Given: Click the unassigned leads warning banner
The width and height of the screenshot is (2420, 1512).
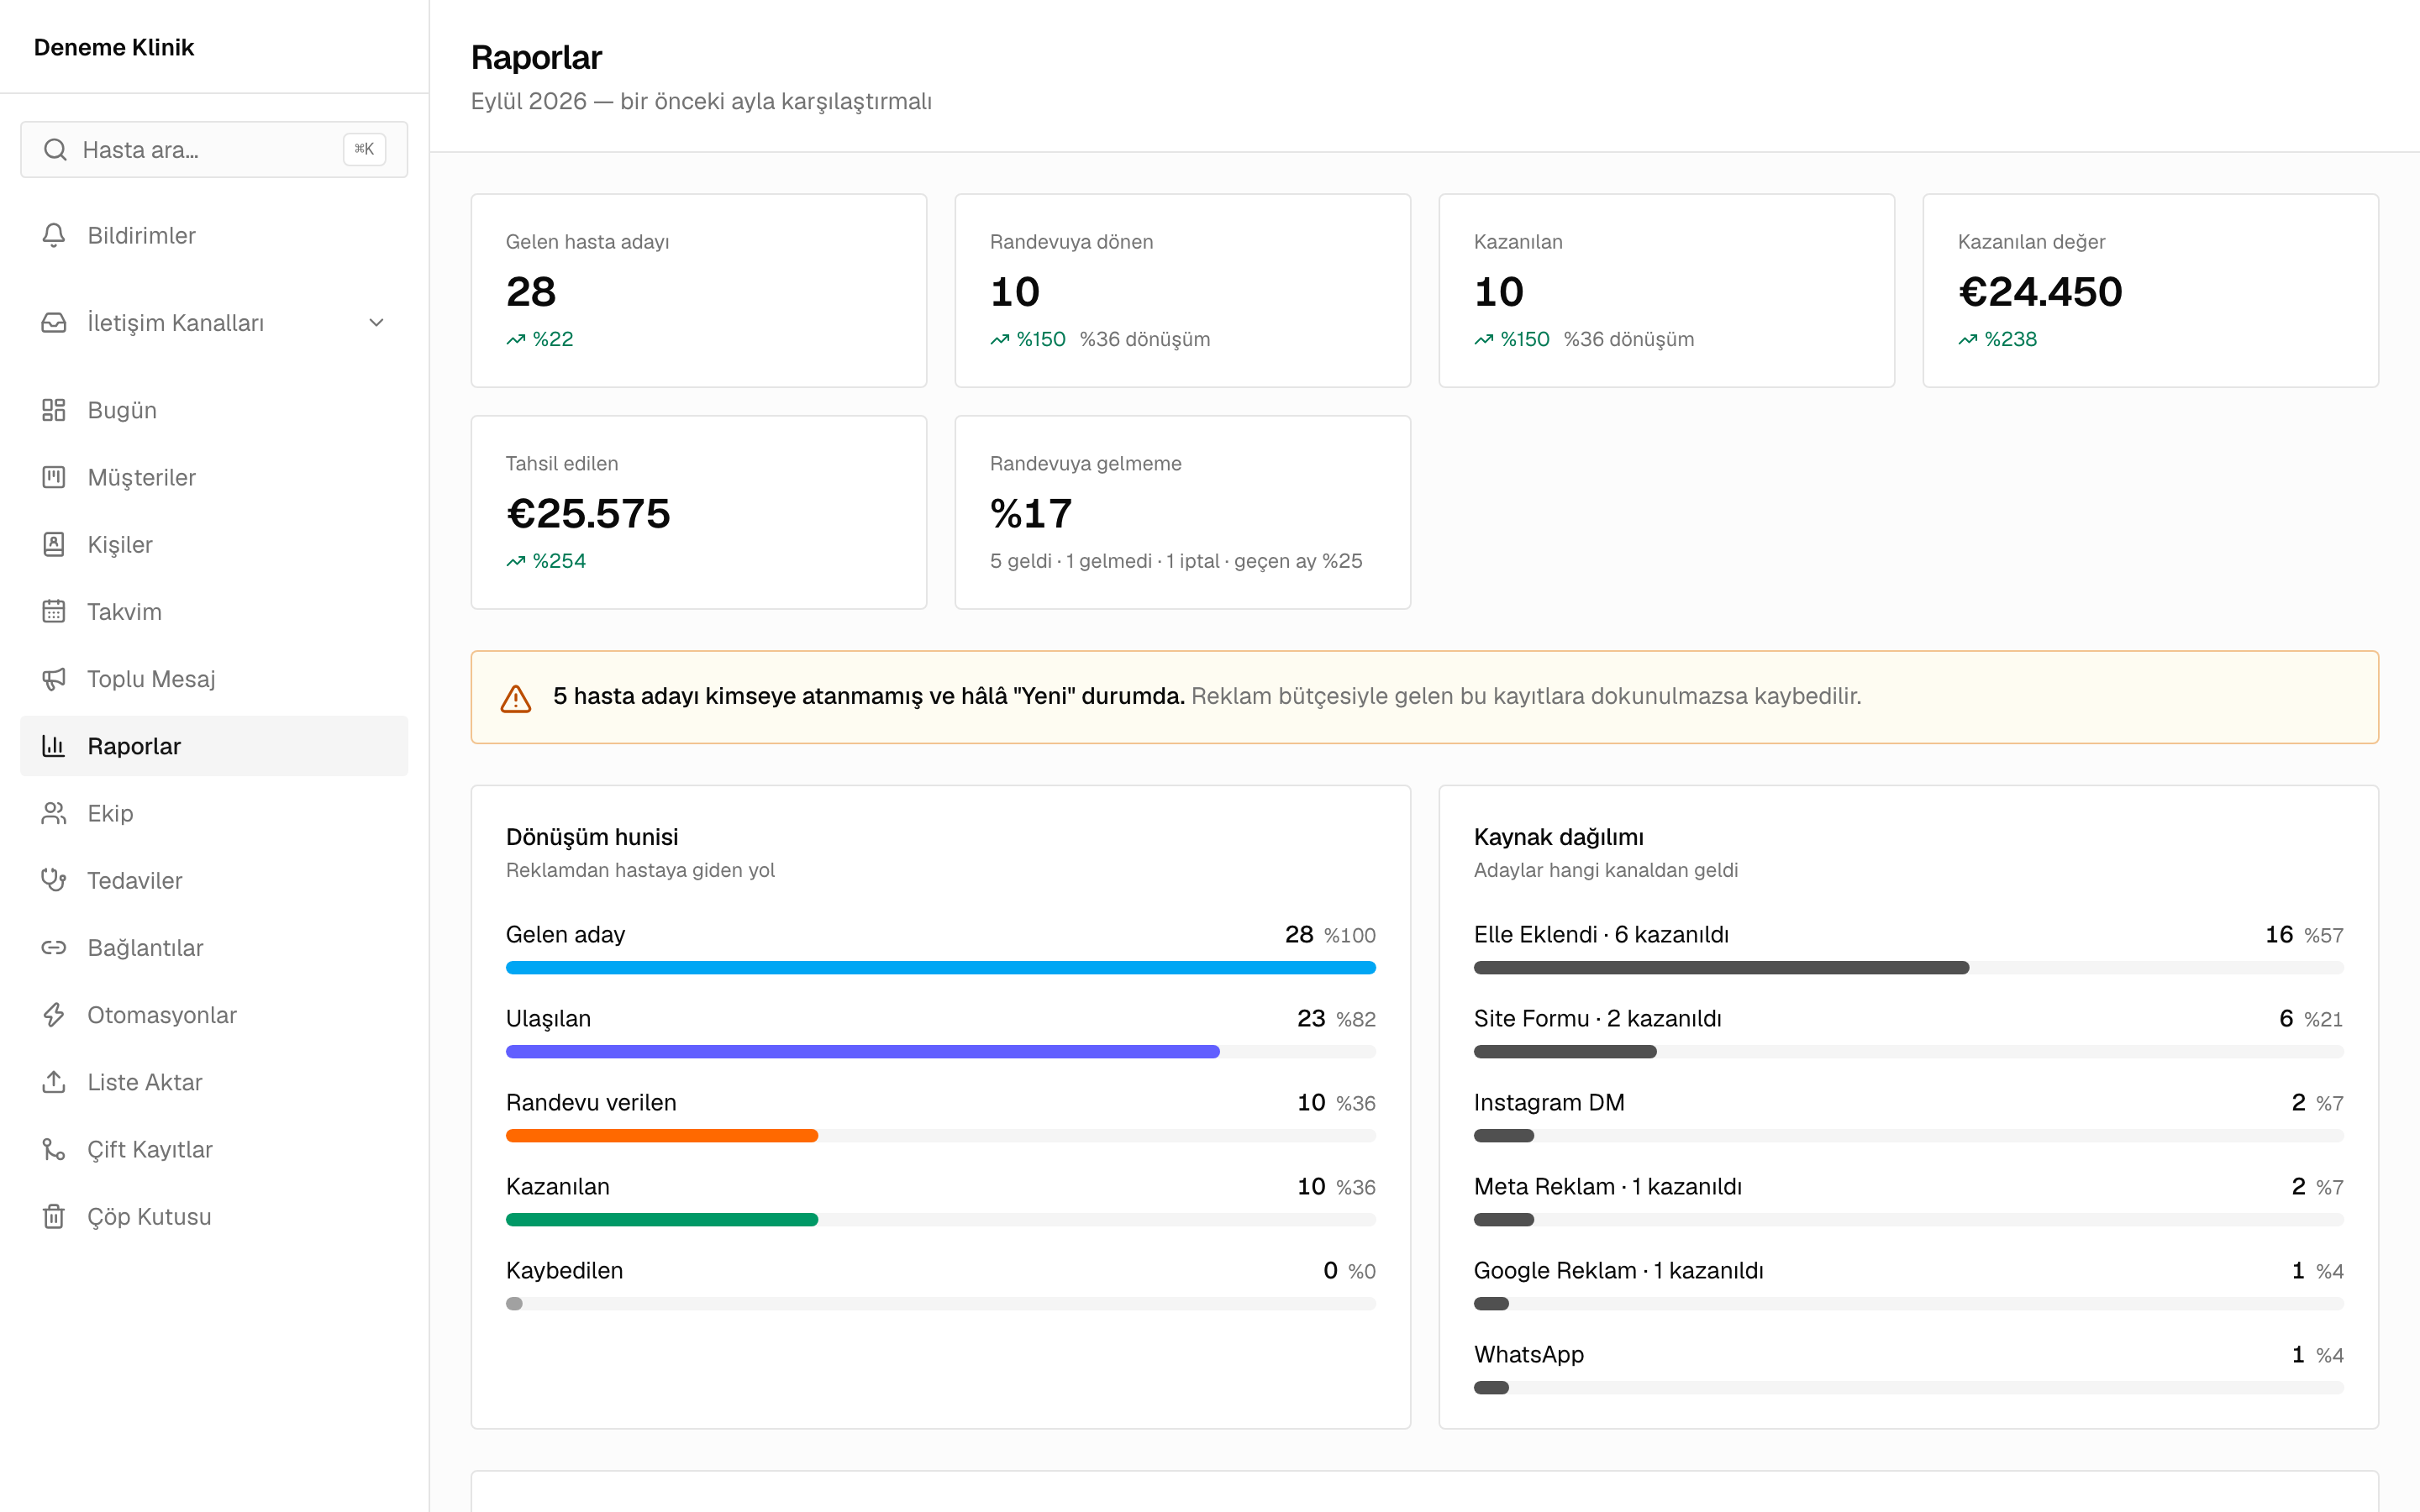Looking at the screenshot, I should [x=1424, y=697].
